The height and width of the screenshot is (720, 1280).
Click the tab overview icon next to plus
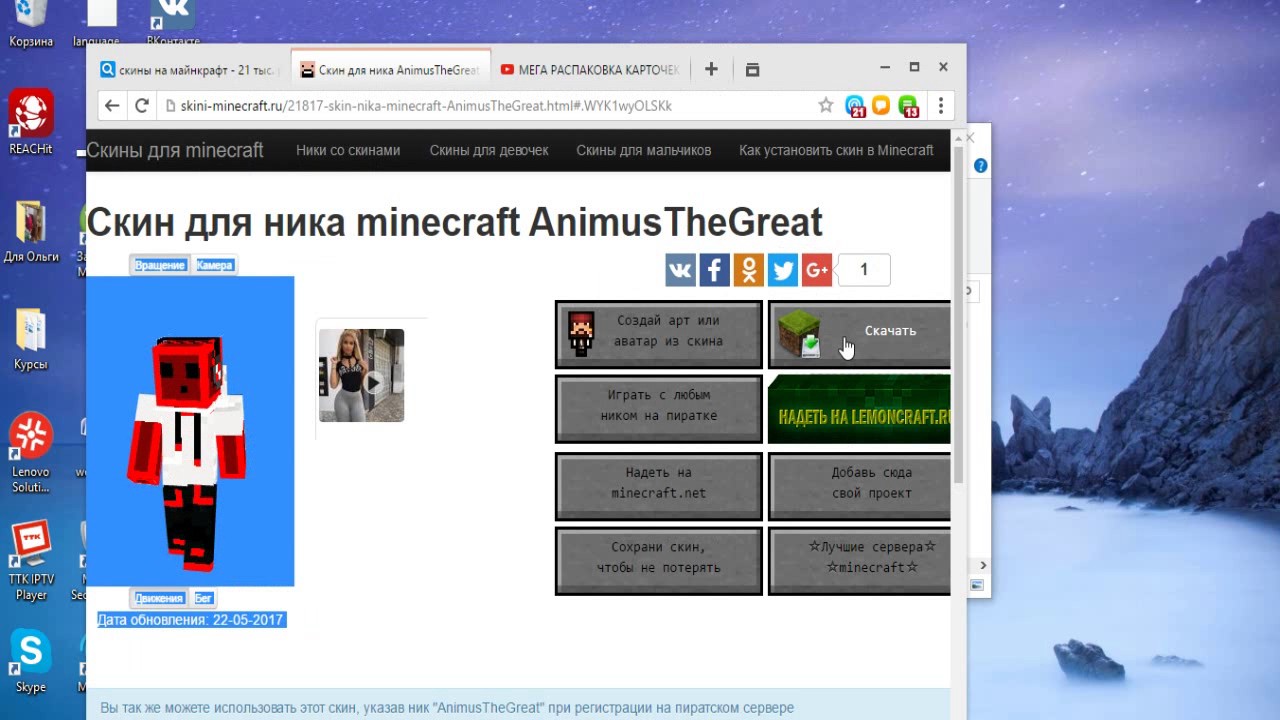(x=753, y=69)
